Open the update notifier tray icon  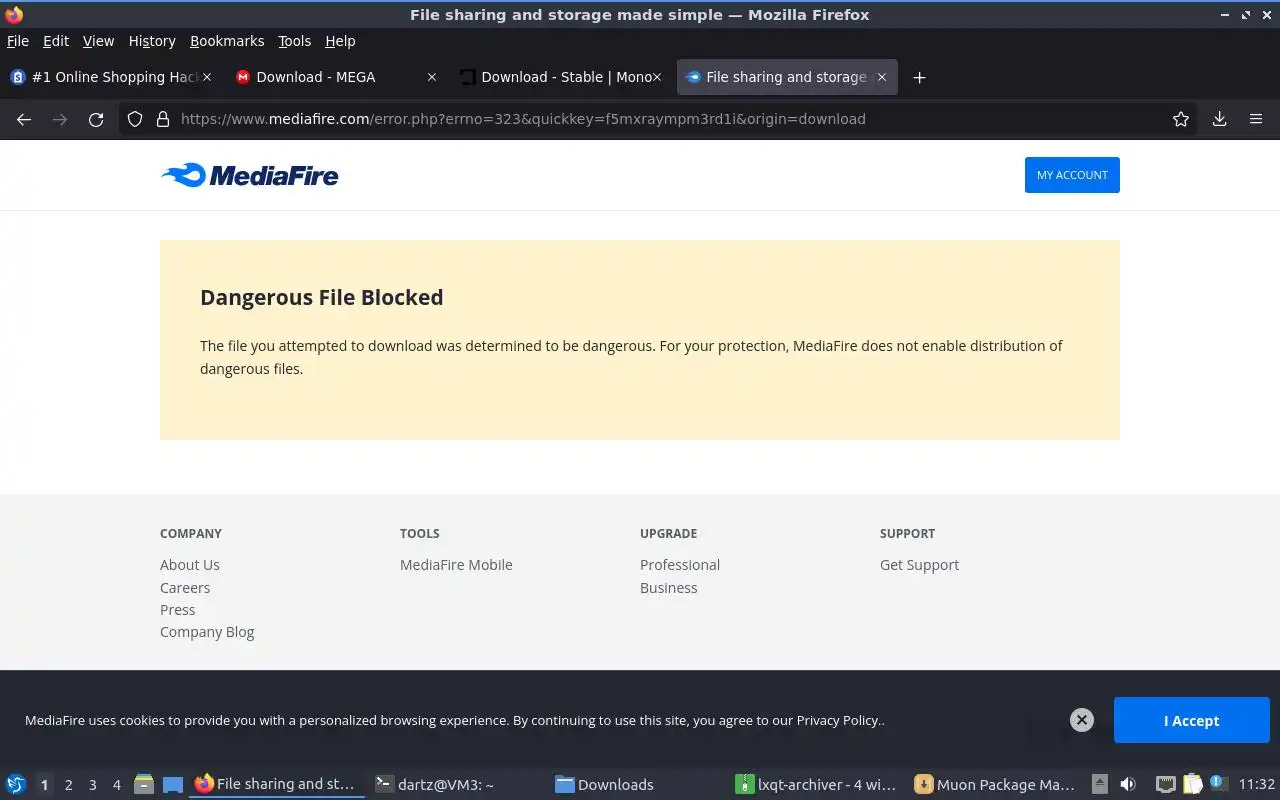pyautogui.click(x=1218, y=783)
